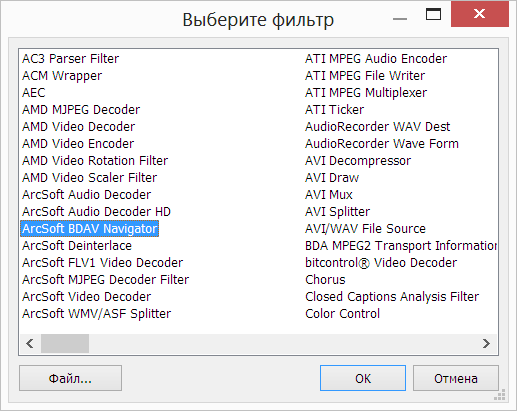
Task: Pick Closed Captions Analysis Filter
Action: [x=392, y=297]
